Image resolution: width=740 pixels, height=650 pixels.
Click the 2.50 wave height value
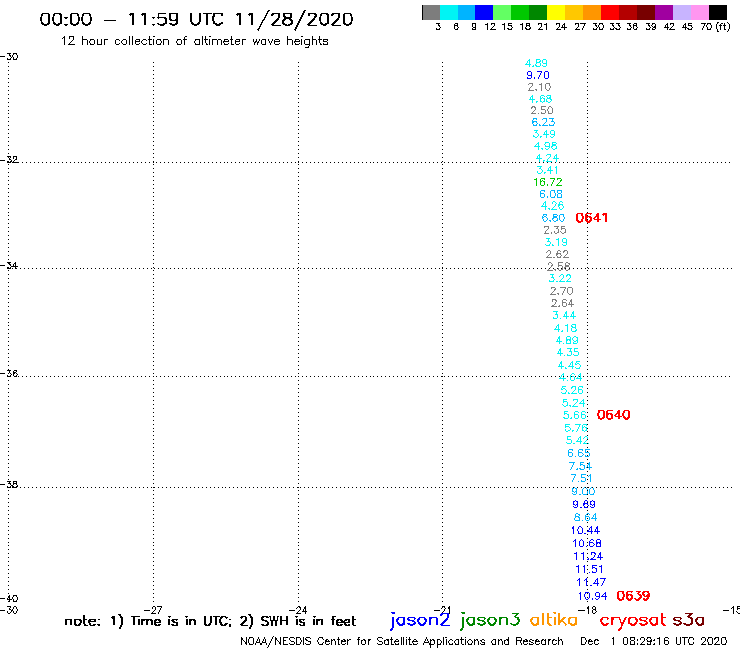tap(542, 110)
